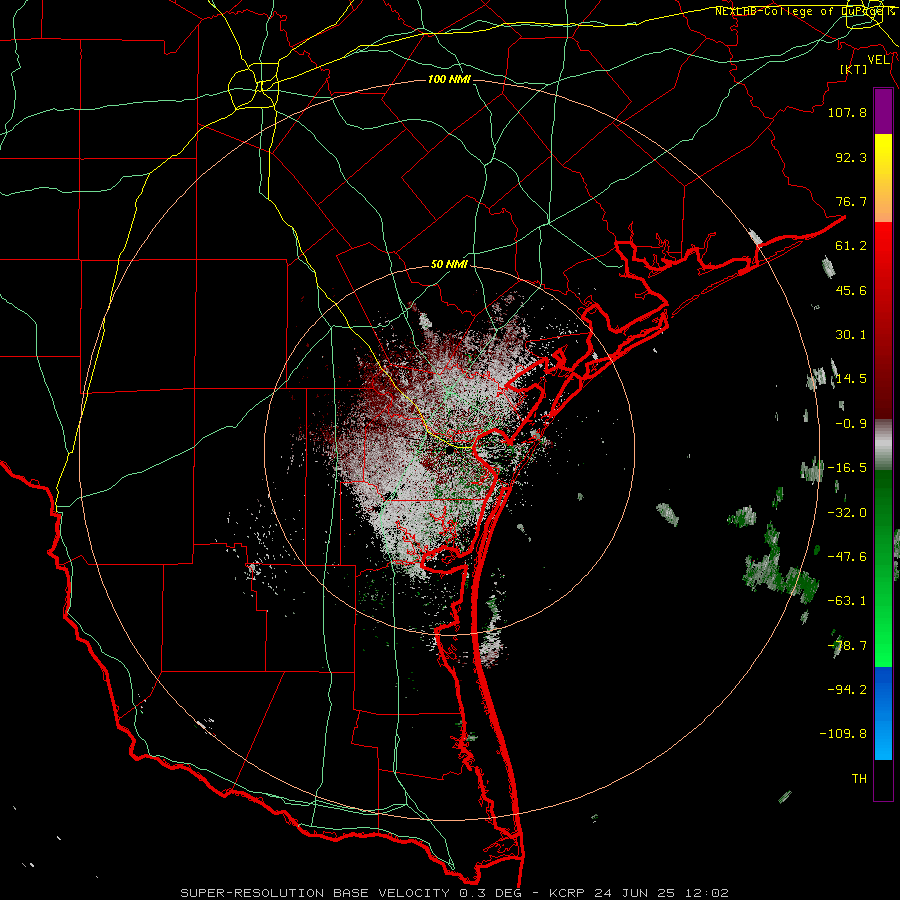The image size is (900, 900).
Task: Click the 92.3 velocity scale value
Action: click(x=851, y=157)
